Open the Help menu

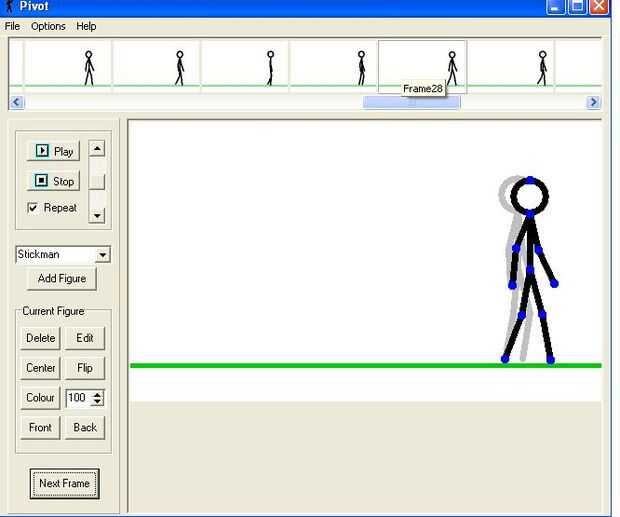point(86,26)
